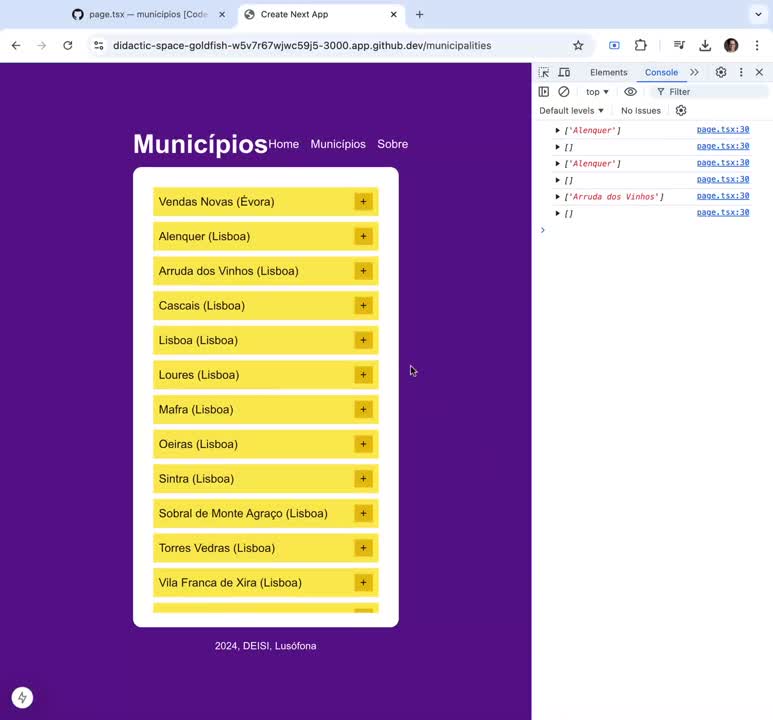Focus the console Filter input field

(710, 92)
